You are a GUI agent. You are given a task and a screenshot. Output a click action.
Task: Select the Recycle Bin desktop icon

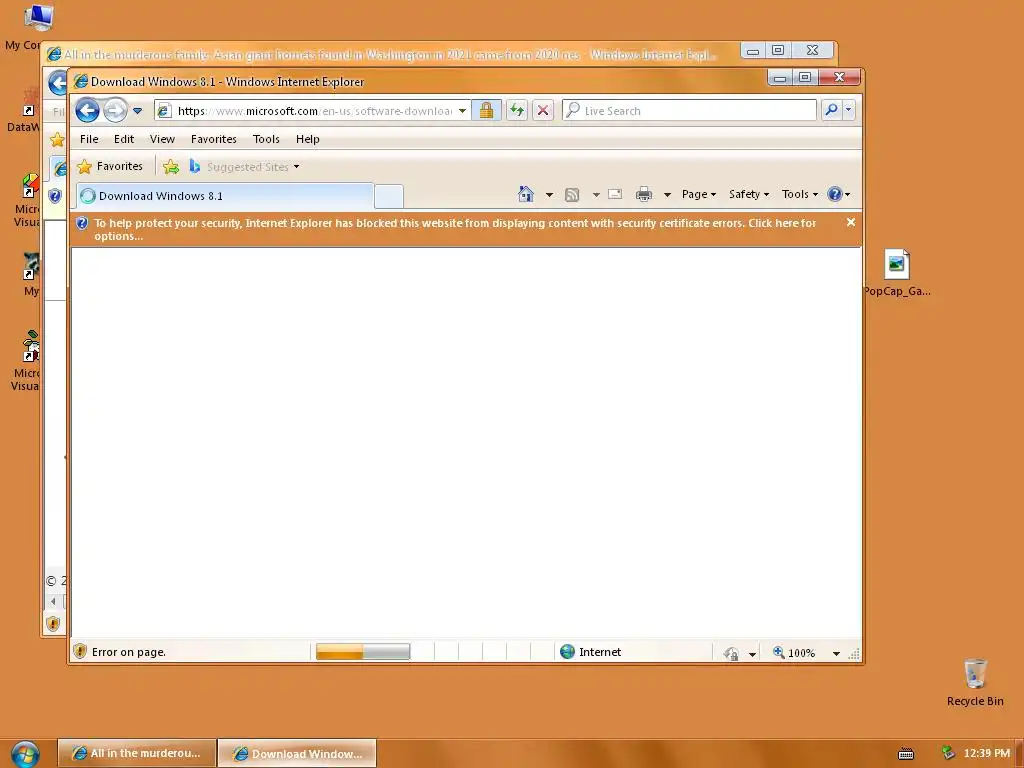[975, 682]
